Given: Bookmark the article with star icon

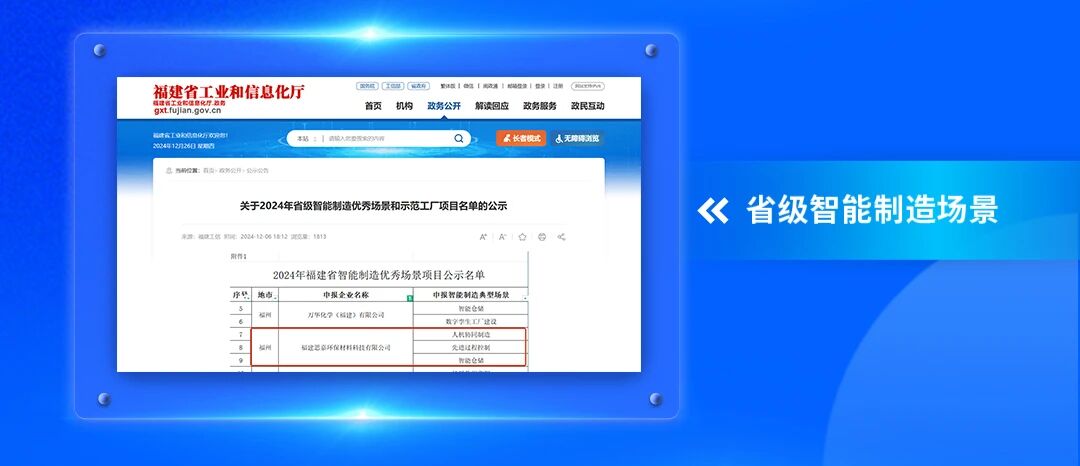Looking at the screenshot, I should 522,237.
